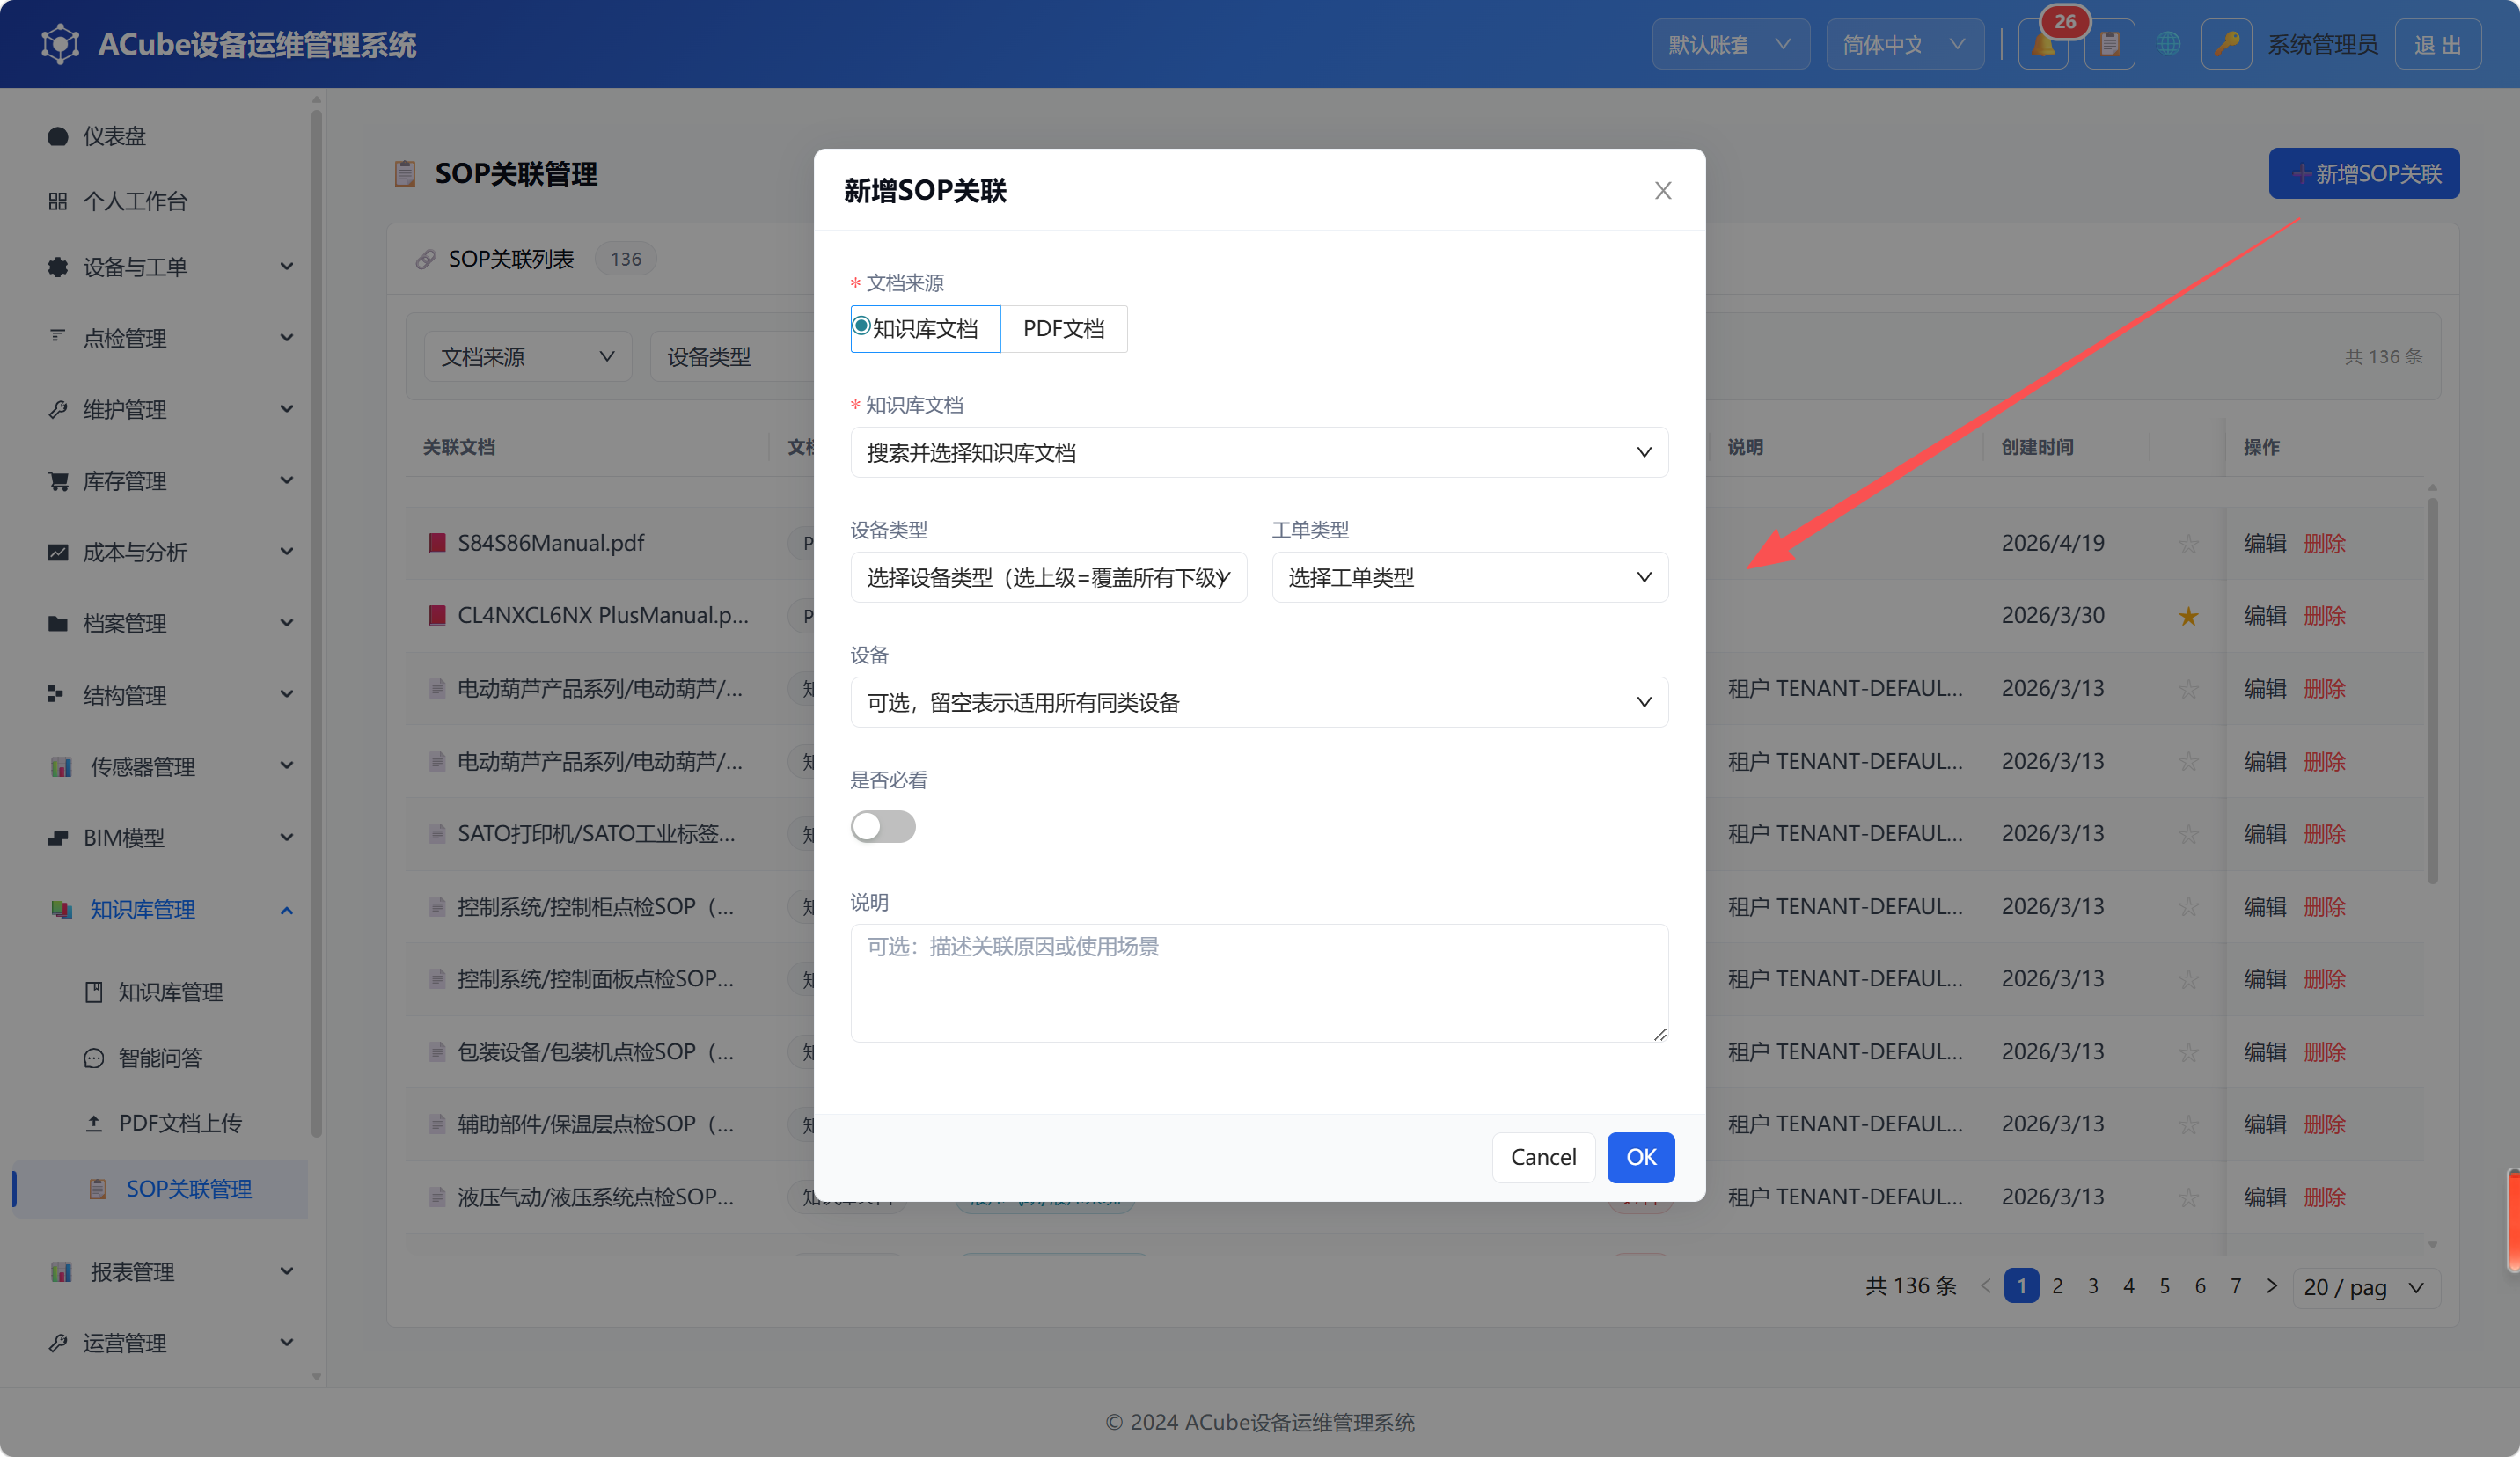Open the 文档来源 filter dropdown

[528, 357]
